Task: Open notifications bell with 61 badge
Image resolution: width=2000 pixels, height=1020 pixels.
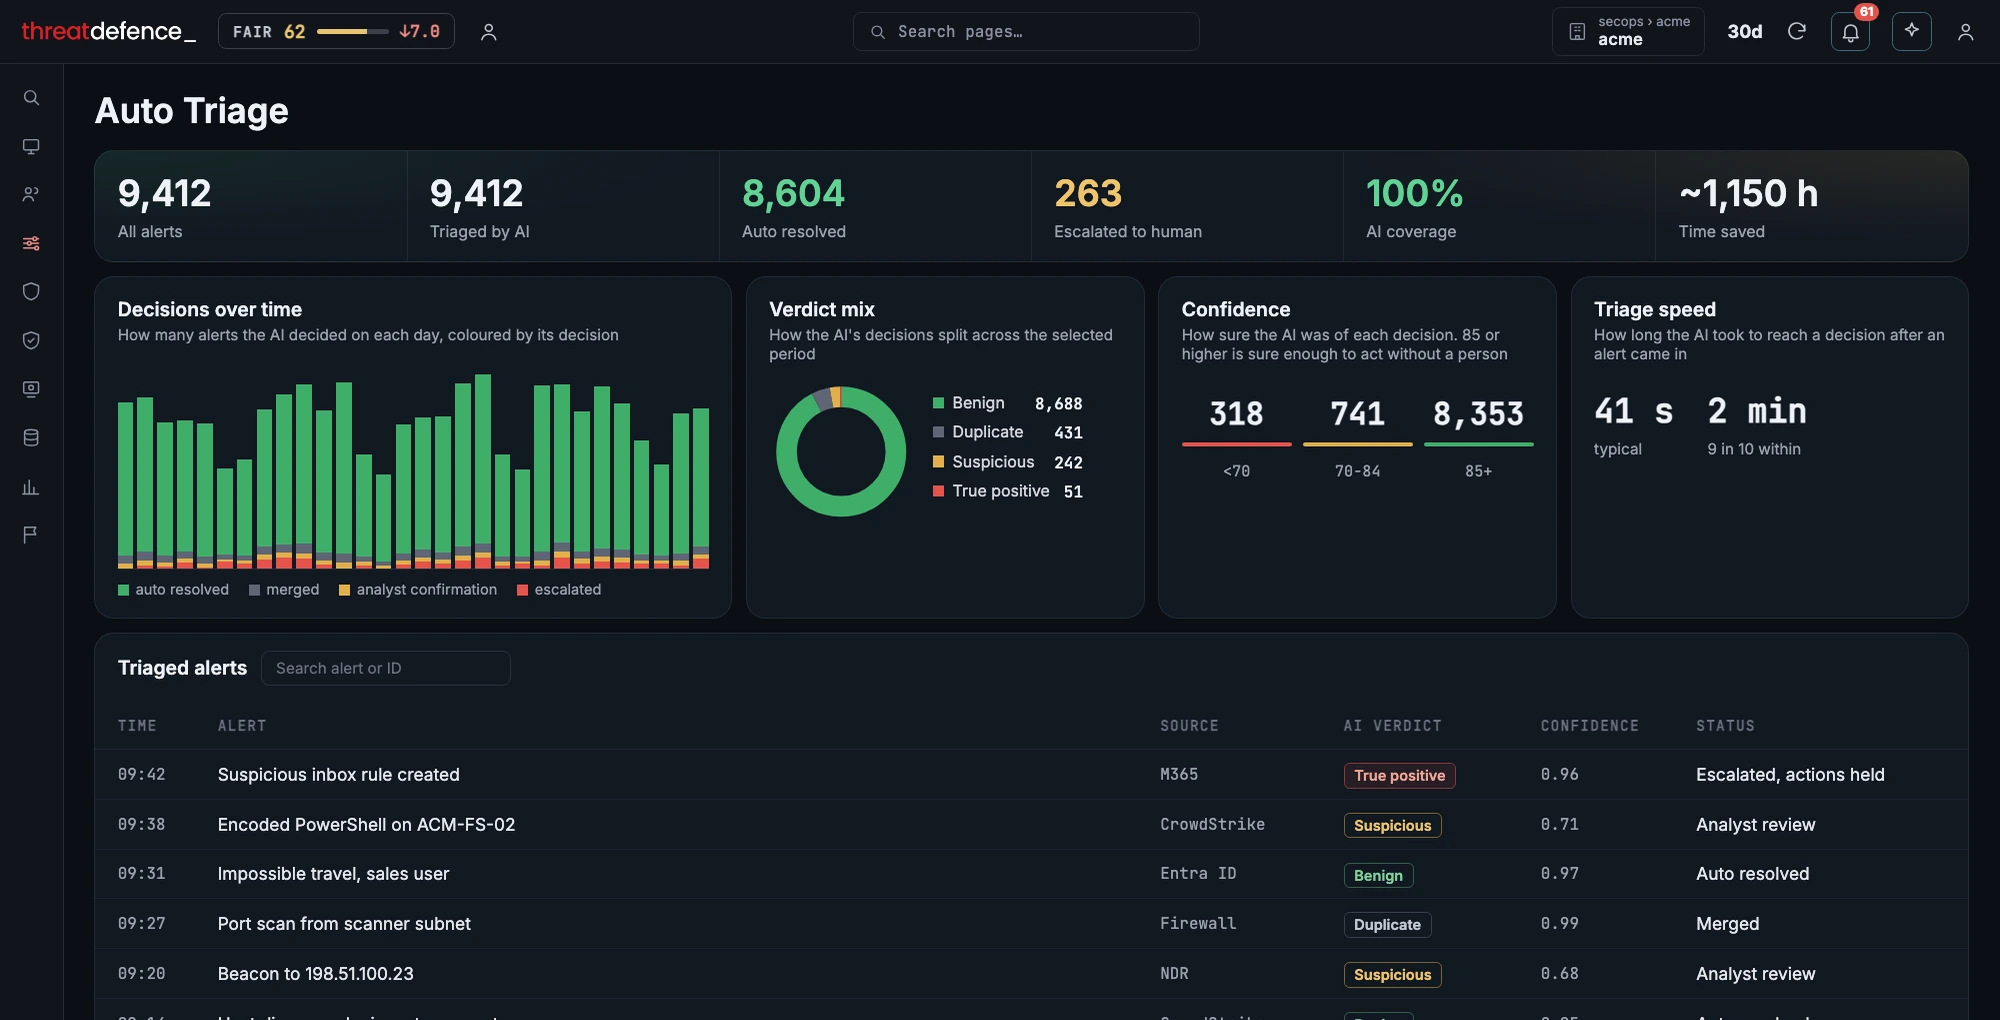Action: click(x=1850, y=32)
